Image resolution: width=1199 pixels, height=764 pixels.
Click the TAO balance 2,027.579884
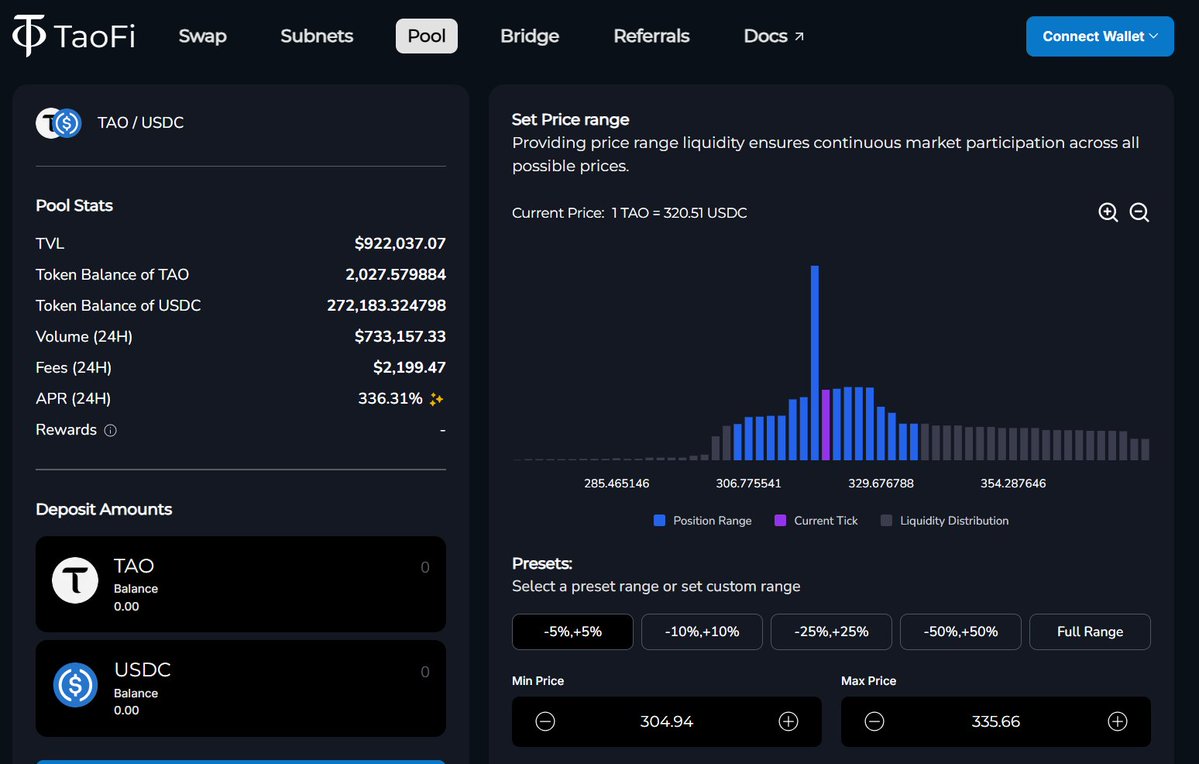pyautogui.click(x=395, y=275)
